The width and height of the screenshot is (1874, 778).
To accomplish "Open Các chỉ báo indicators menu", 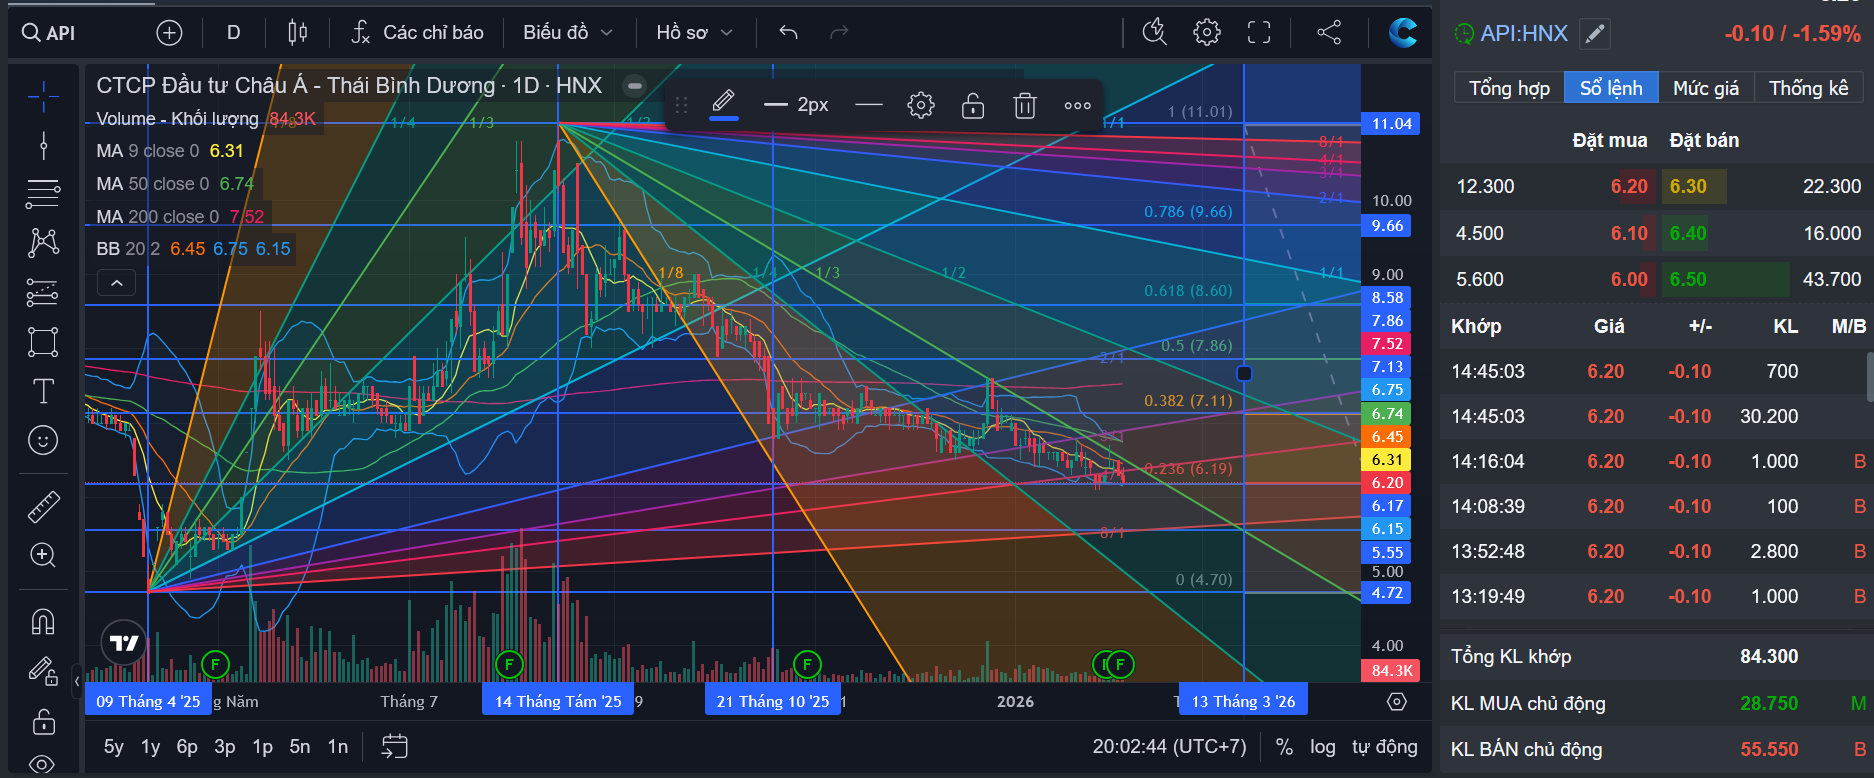I will point(417,33).
